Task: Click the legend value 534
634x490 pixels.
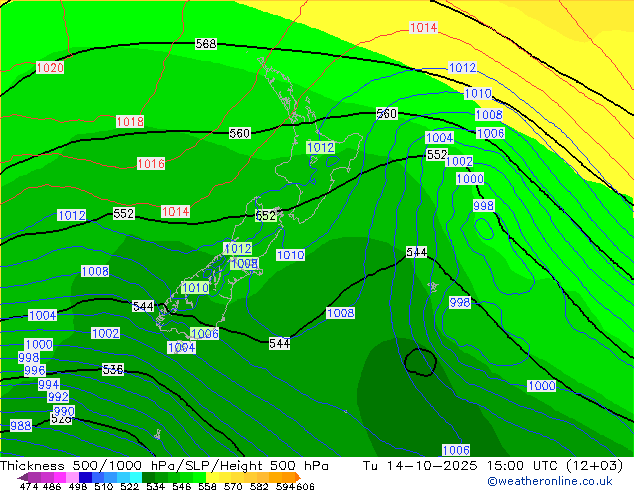Action: pos(154,486)
